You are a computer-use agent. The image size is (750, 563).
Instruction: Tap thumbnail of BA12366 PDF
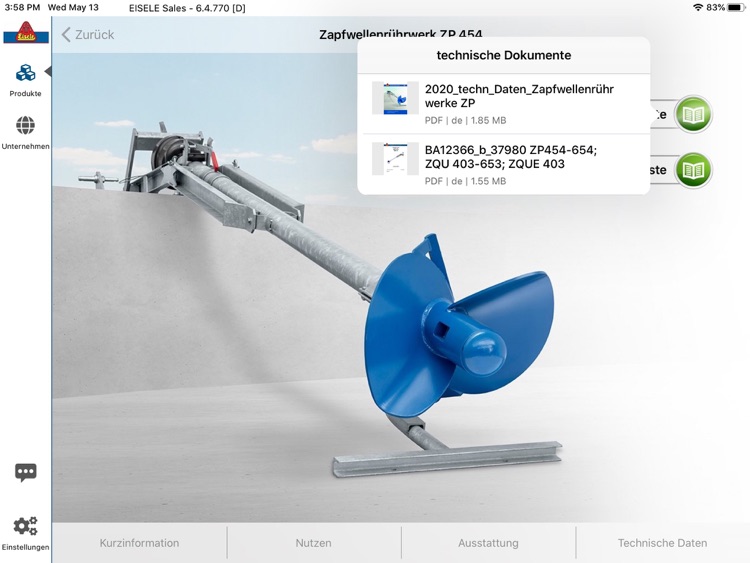(395, 158)
